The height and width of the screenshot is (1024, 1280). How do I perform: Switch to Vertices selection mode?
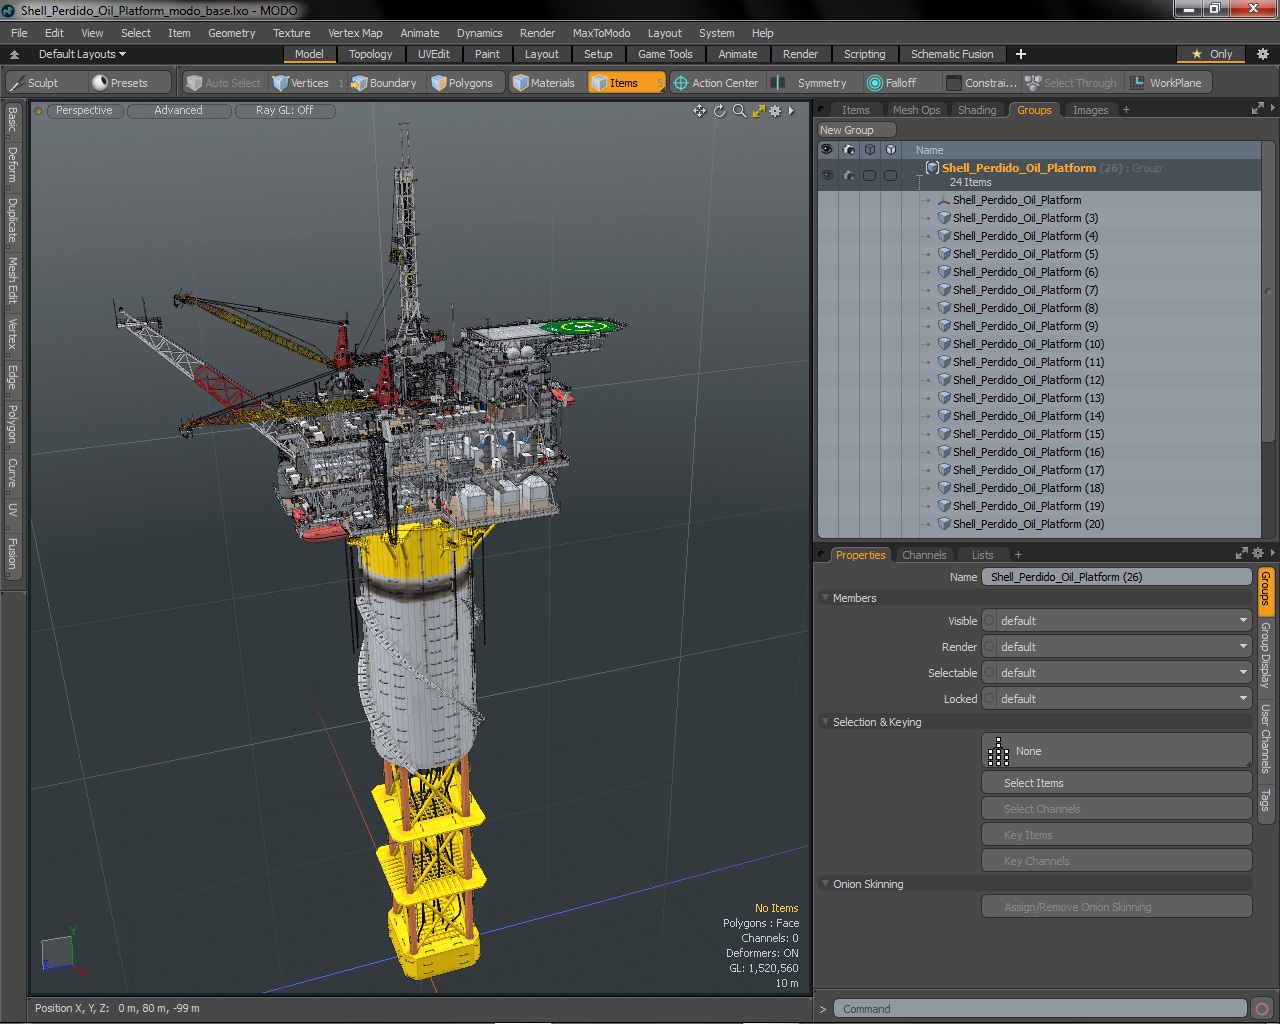click(308, 83)
